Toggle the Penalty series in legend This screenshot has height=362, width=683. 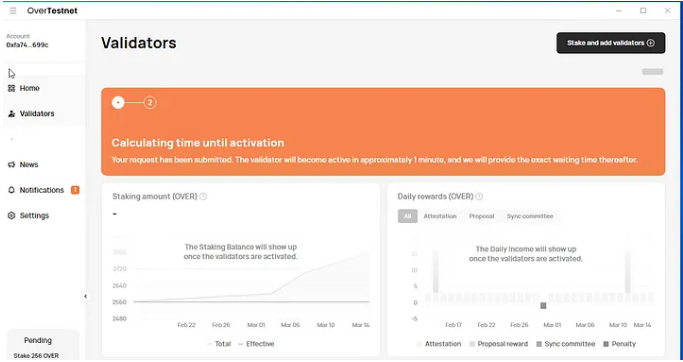619,344
